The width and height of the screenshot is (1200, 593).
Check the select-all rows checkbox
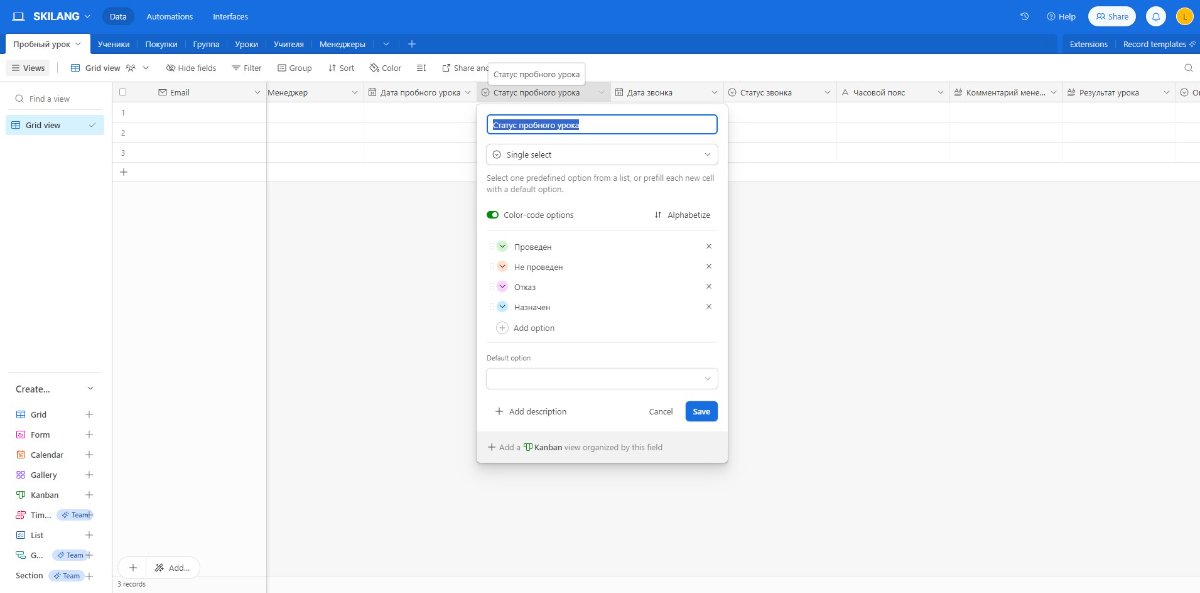[x=123, y=92]
